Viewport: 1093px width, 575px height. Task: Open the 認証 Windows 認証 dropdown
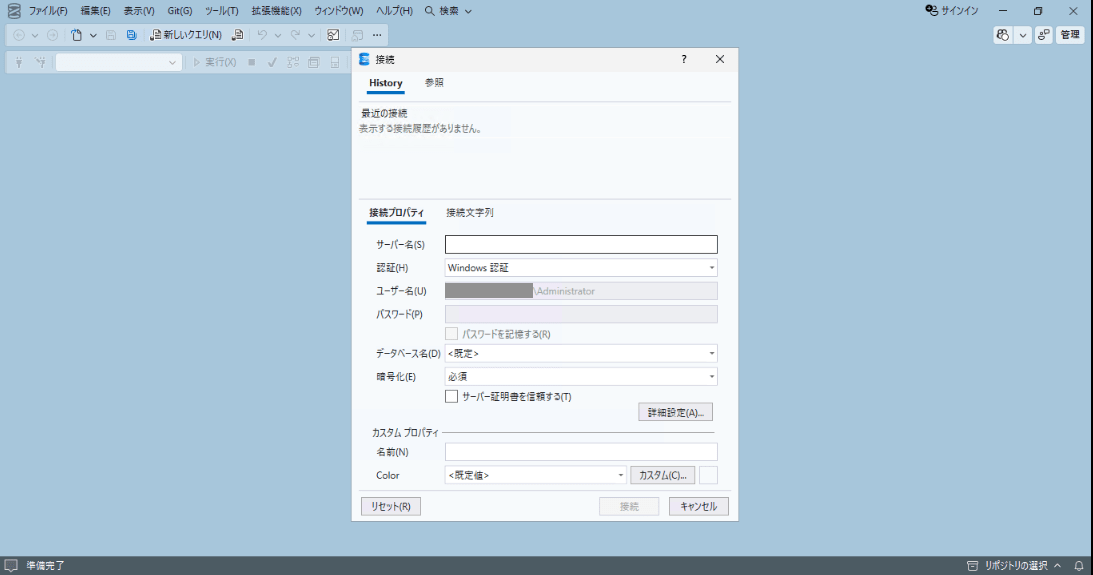581,268
